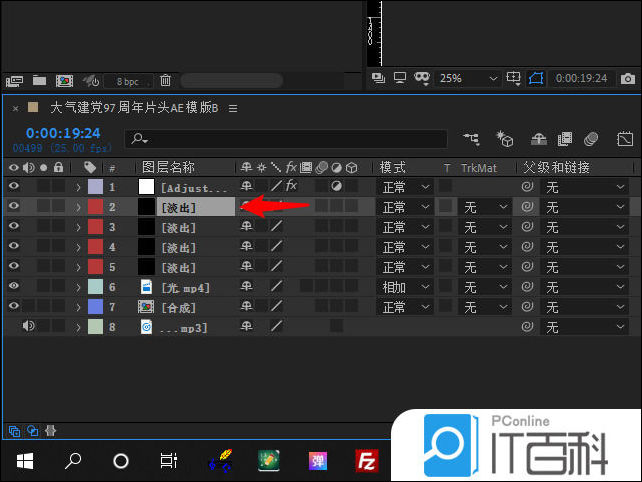Screen dimensions: 642x482
Task: Click the preview time 0:00:19:24 in viewer
Action: (581, 78)
